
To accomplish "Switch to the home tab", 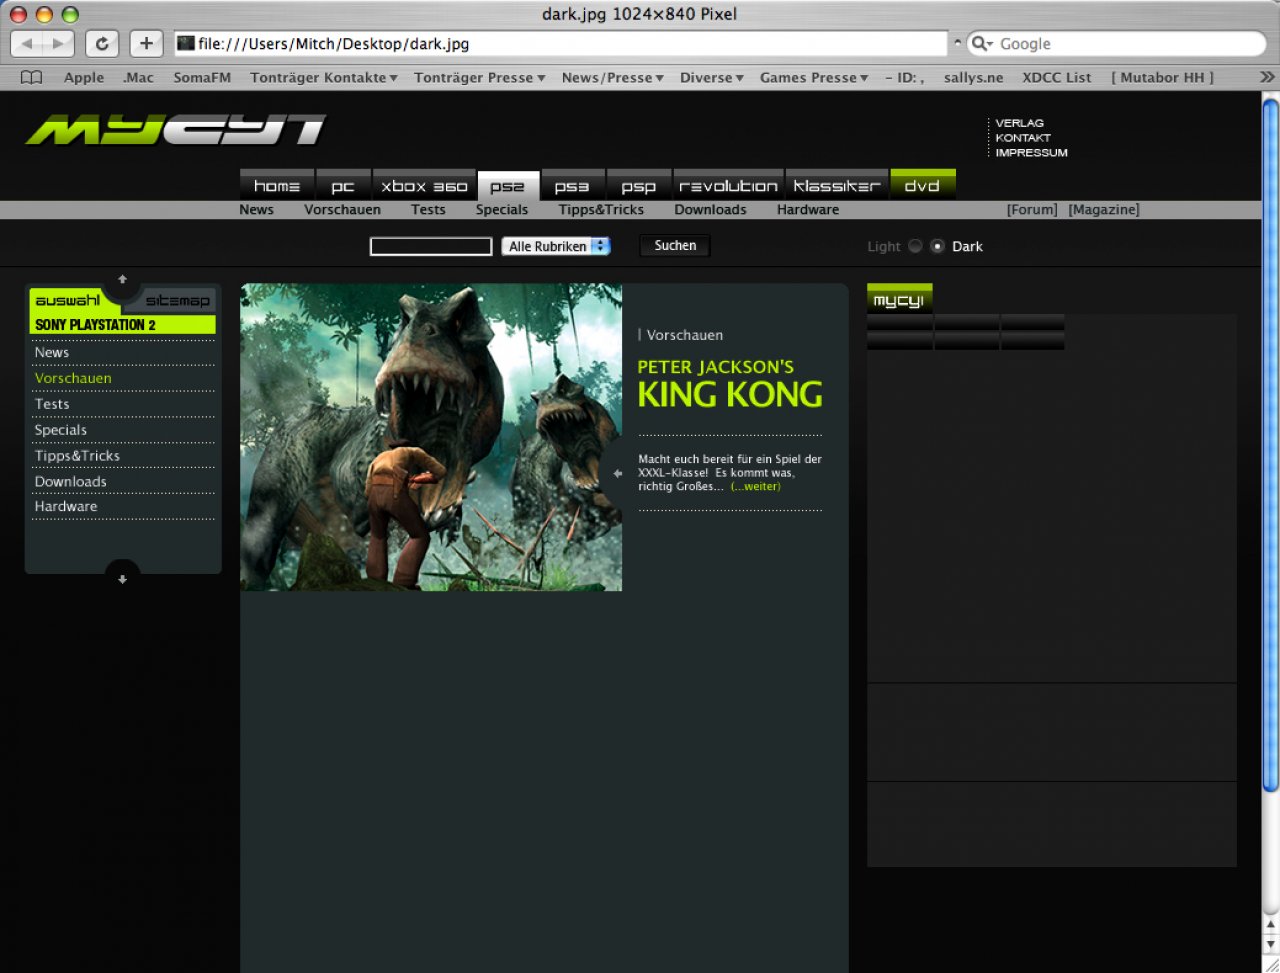I will (x=277, y=185).
